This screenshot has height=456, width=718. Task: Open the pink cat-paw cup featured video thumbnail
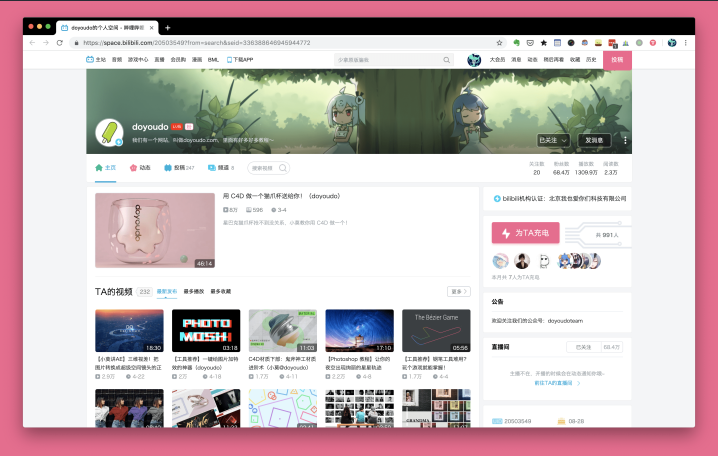155,230
